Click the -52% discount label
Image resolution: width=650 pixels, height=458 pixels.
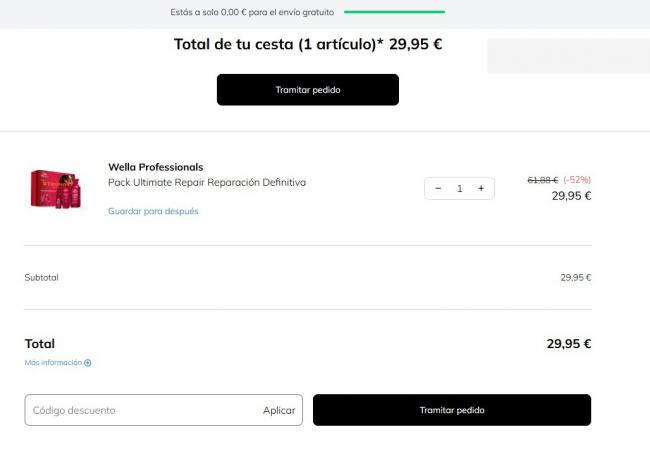pos(577,180)
